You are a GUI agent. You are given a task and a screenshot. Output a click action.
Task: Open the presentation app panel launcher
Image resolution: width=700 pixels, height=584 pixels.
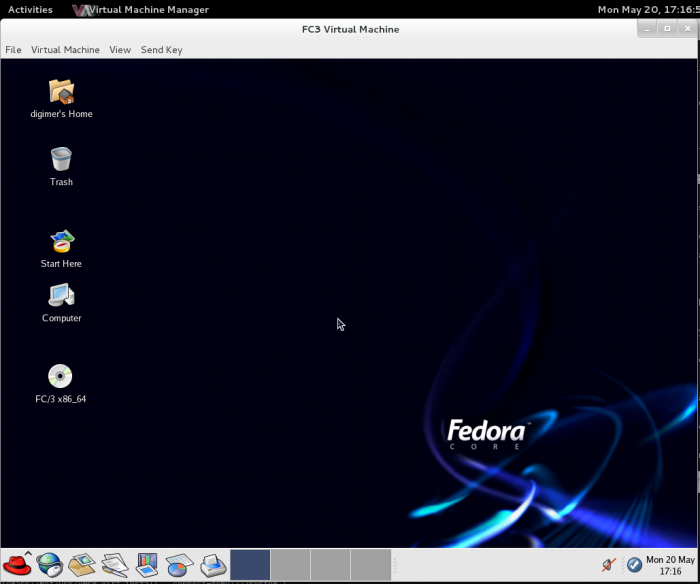(x=147, y=565)
